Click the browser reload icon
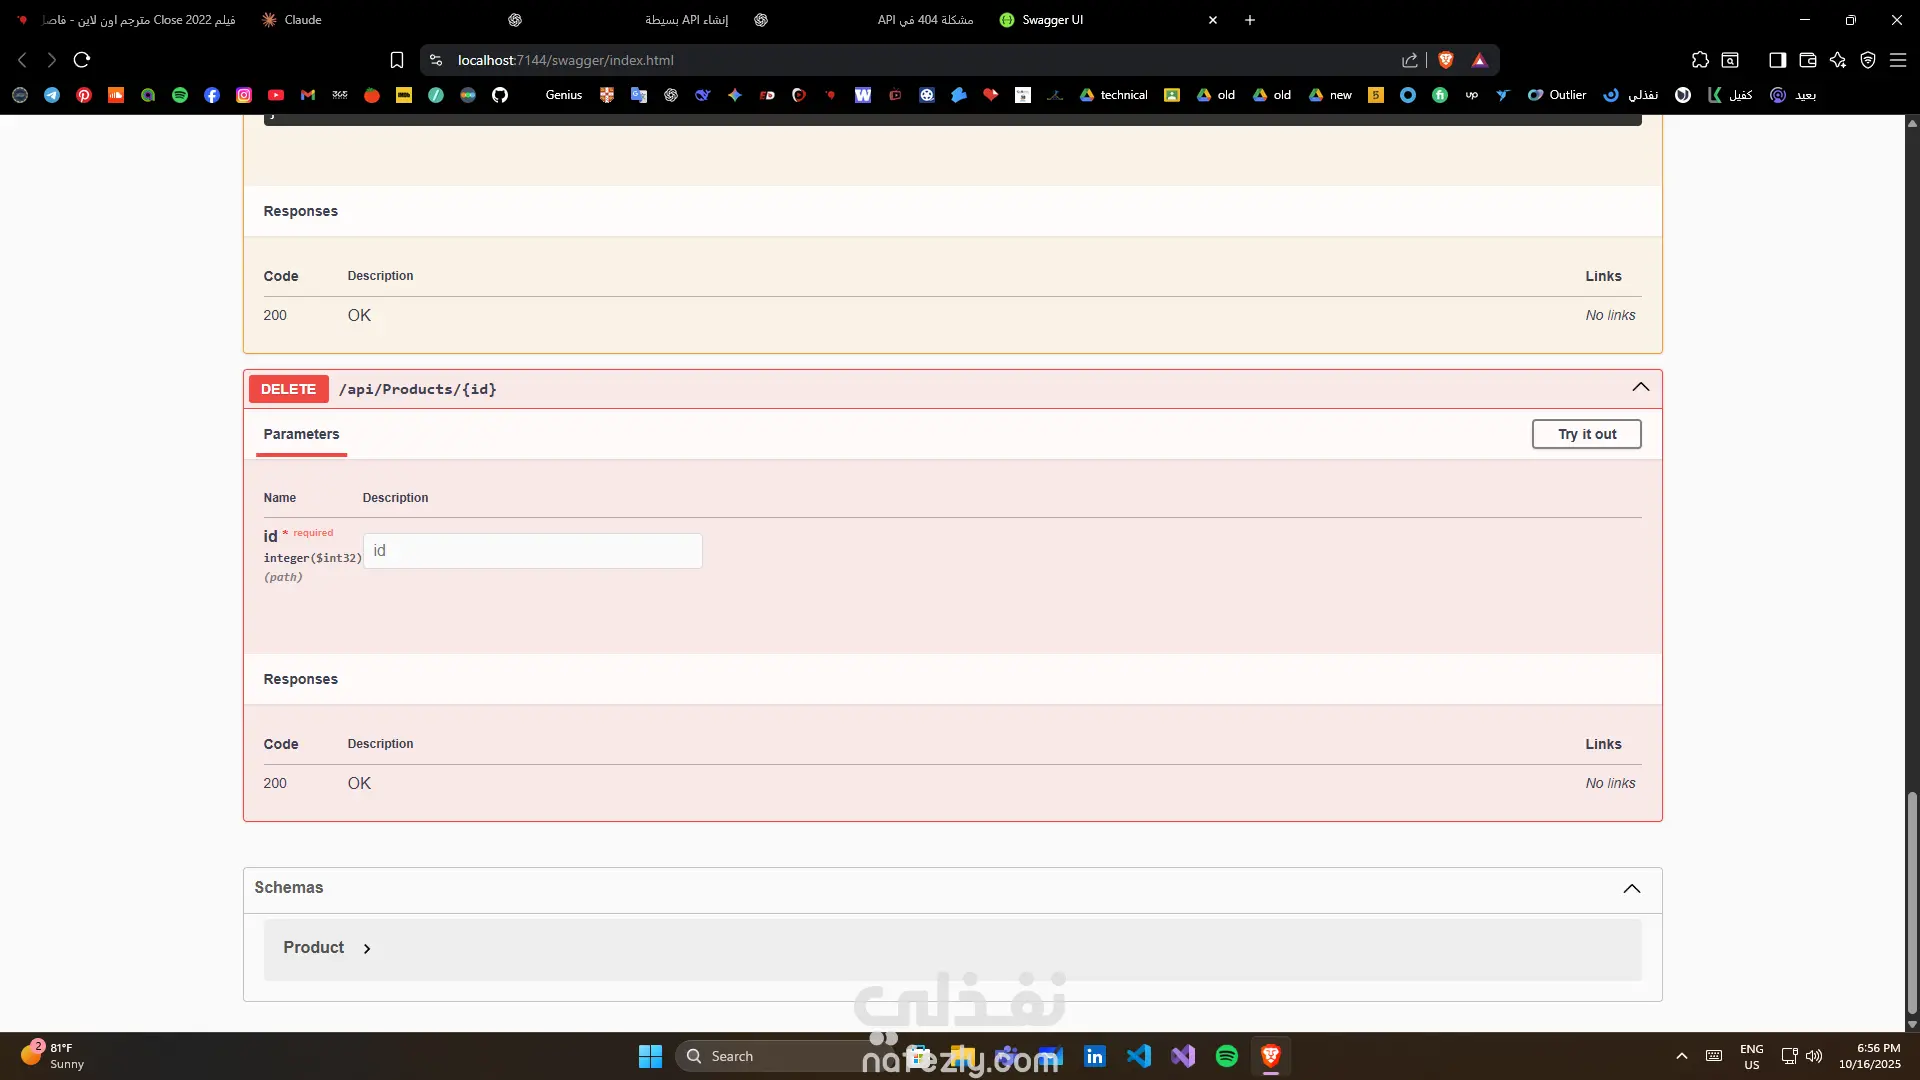Image resolution: width=1920 pixels, height=1080 pixels. 82,60
